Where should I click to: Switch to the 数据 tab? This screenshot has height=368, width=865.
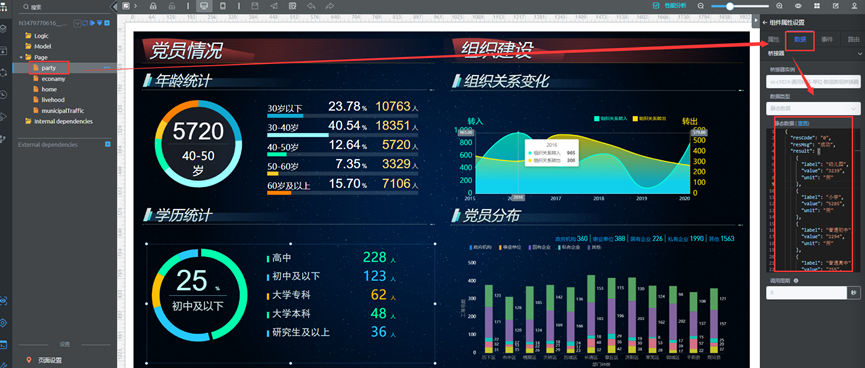[x=800, y=40]
